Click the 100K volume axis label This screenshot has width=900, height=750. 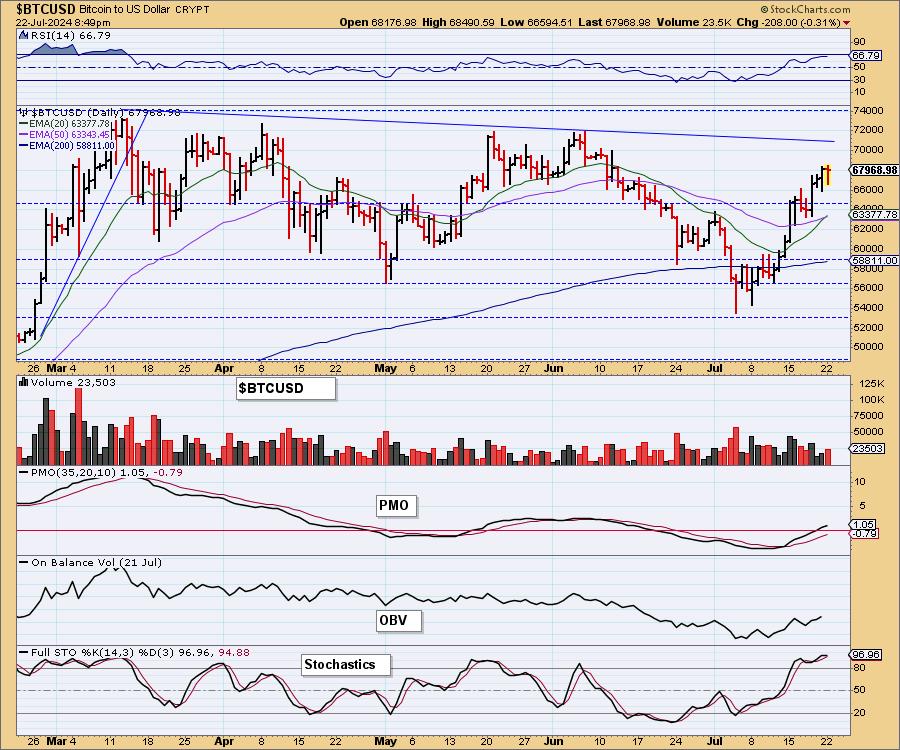tap(871, 399)
